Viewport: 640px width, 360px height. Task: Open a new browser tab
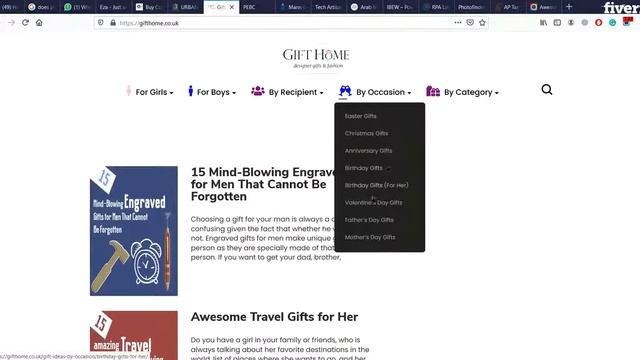click(569, 7)
